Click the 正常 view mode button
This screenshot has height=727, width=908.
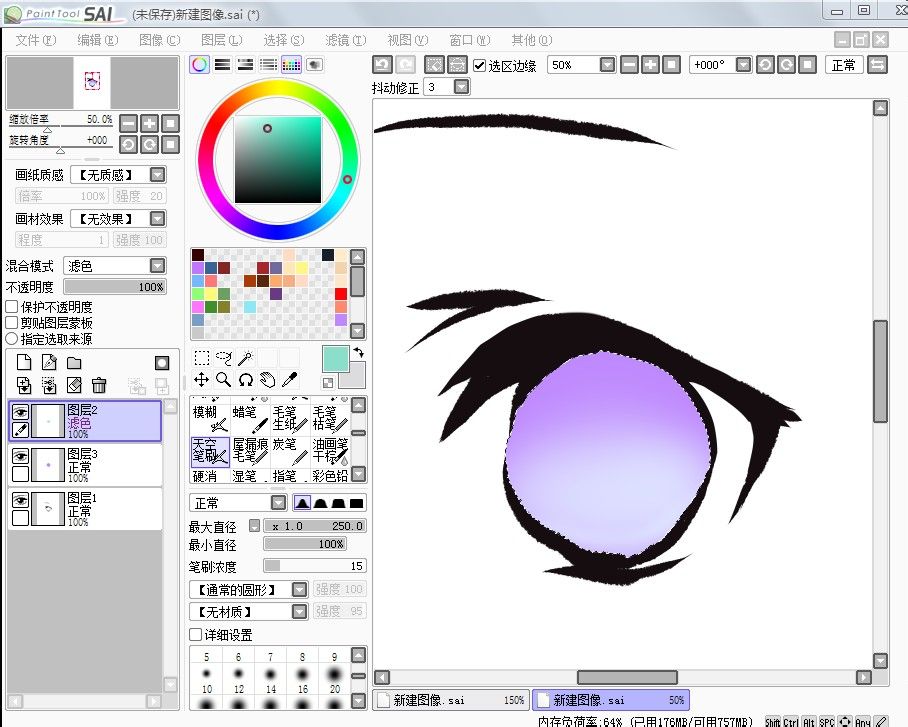click(x=843, y=65)
